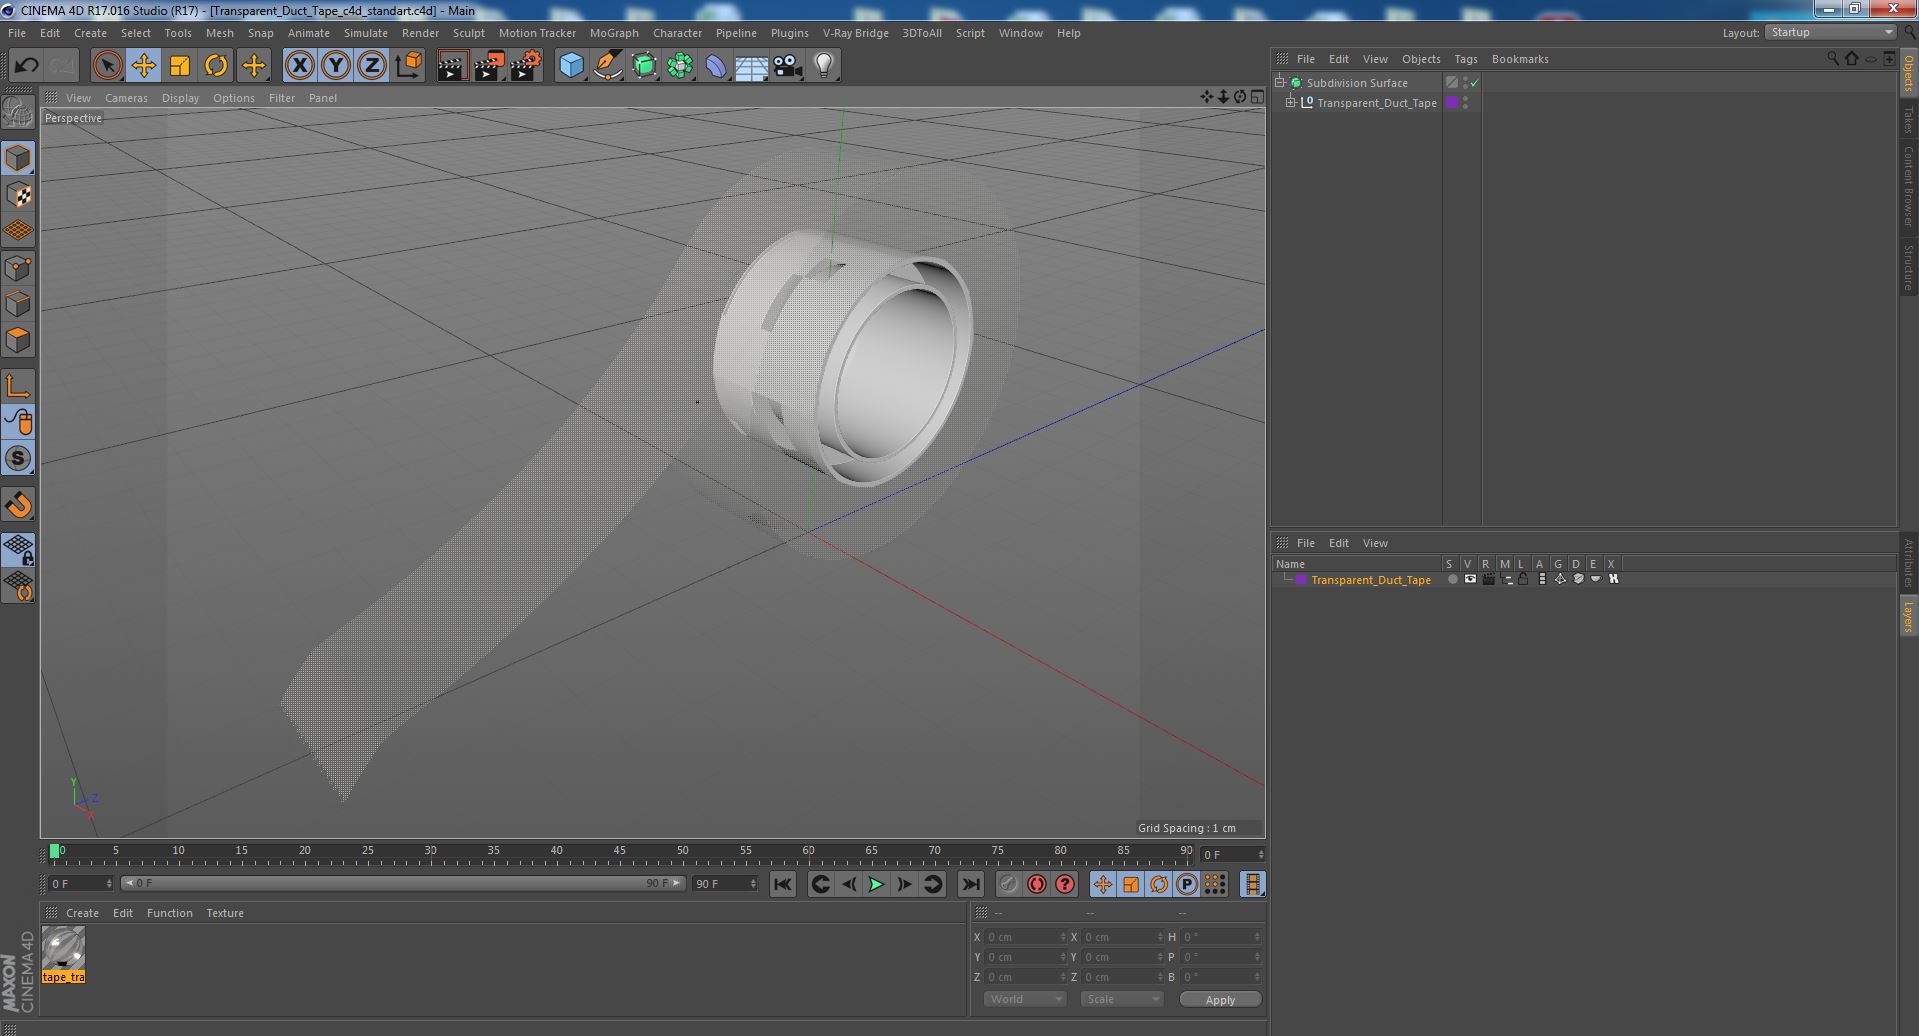Open the World coordinate system dropdown

[x=1025, y=999]
